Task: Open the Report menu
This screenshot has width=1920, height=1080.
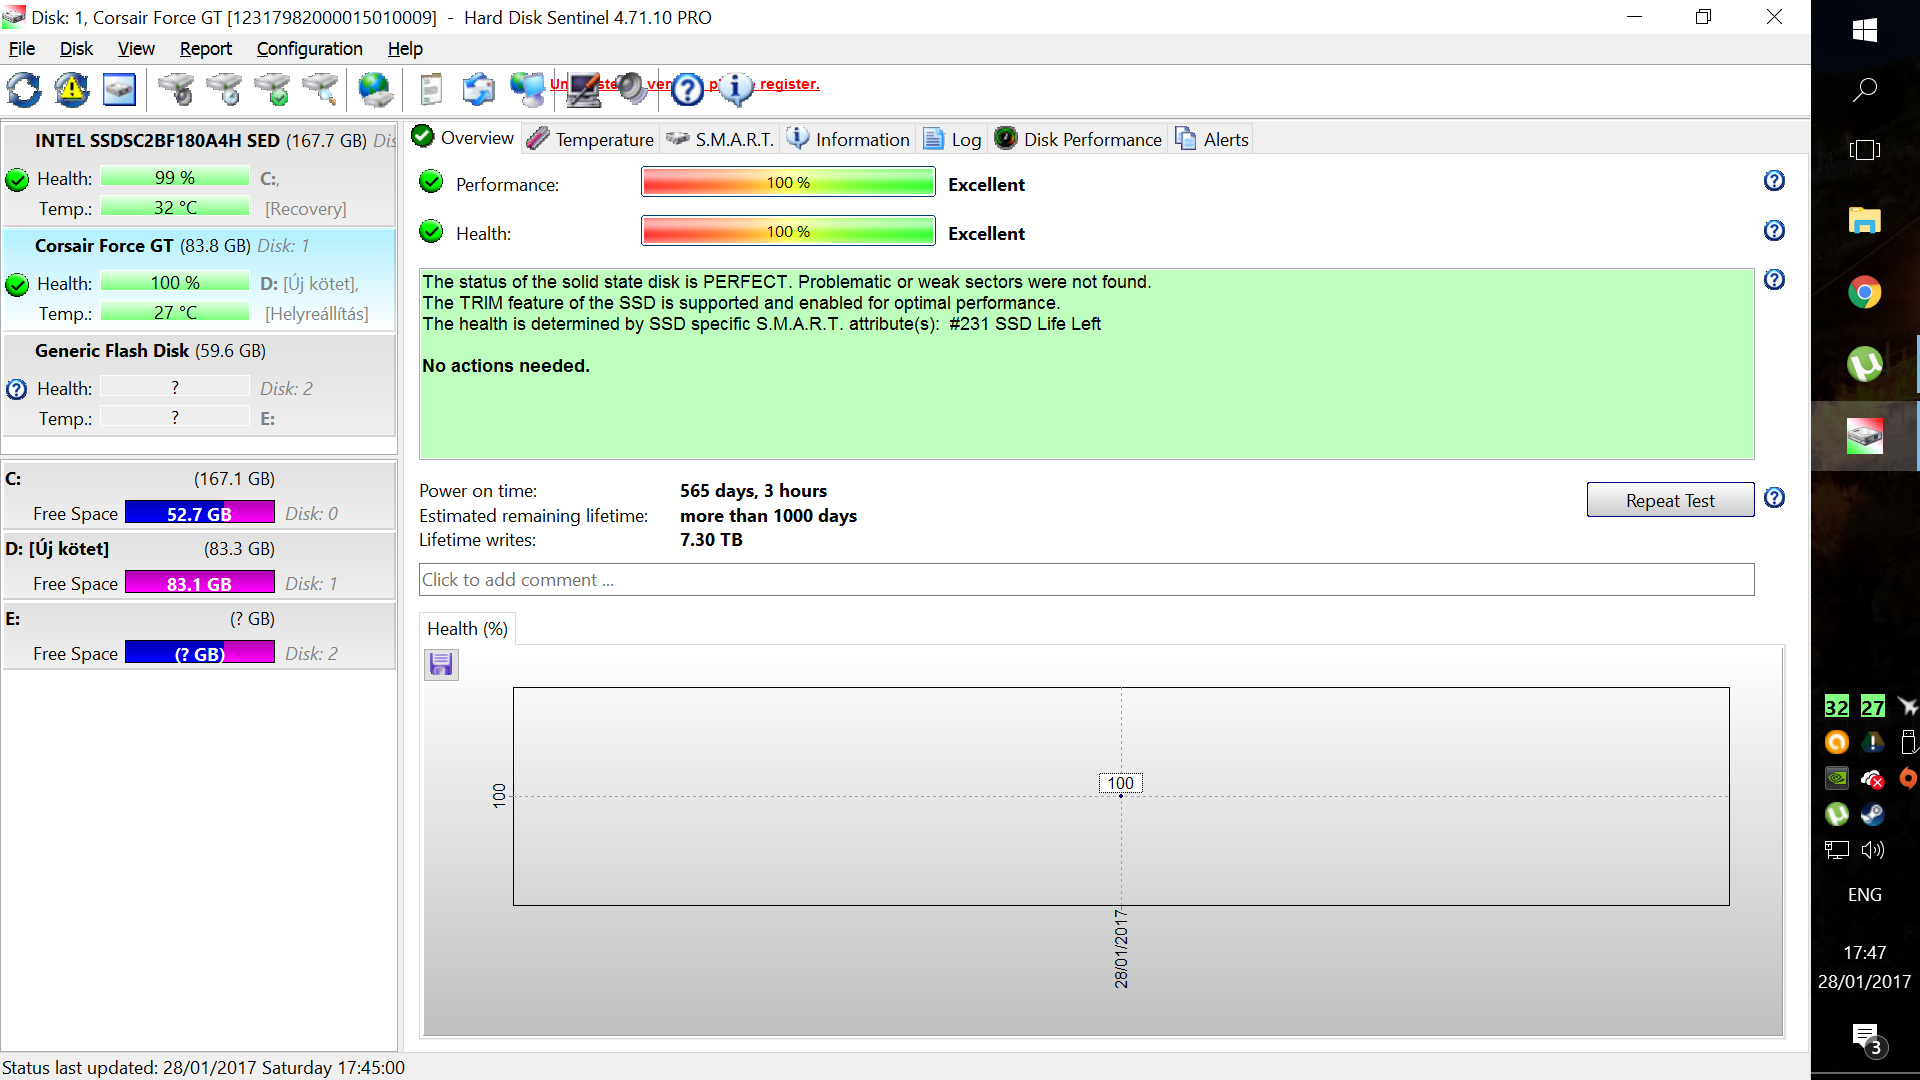Action: click(205, 49)
